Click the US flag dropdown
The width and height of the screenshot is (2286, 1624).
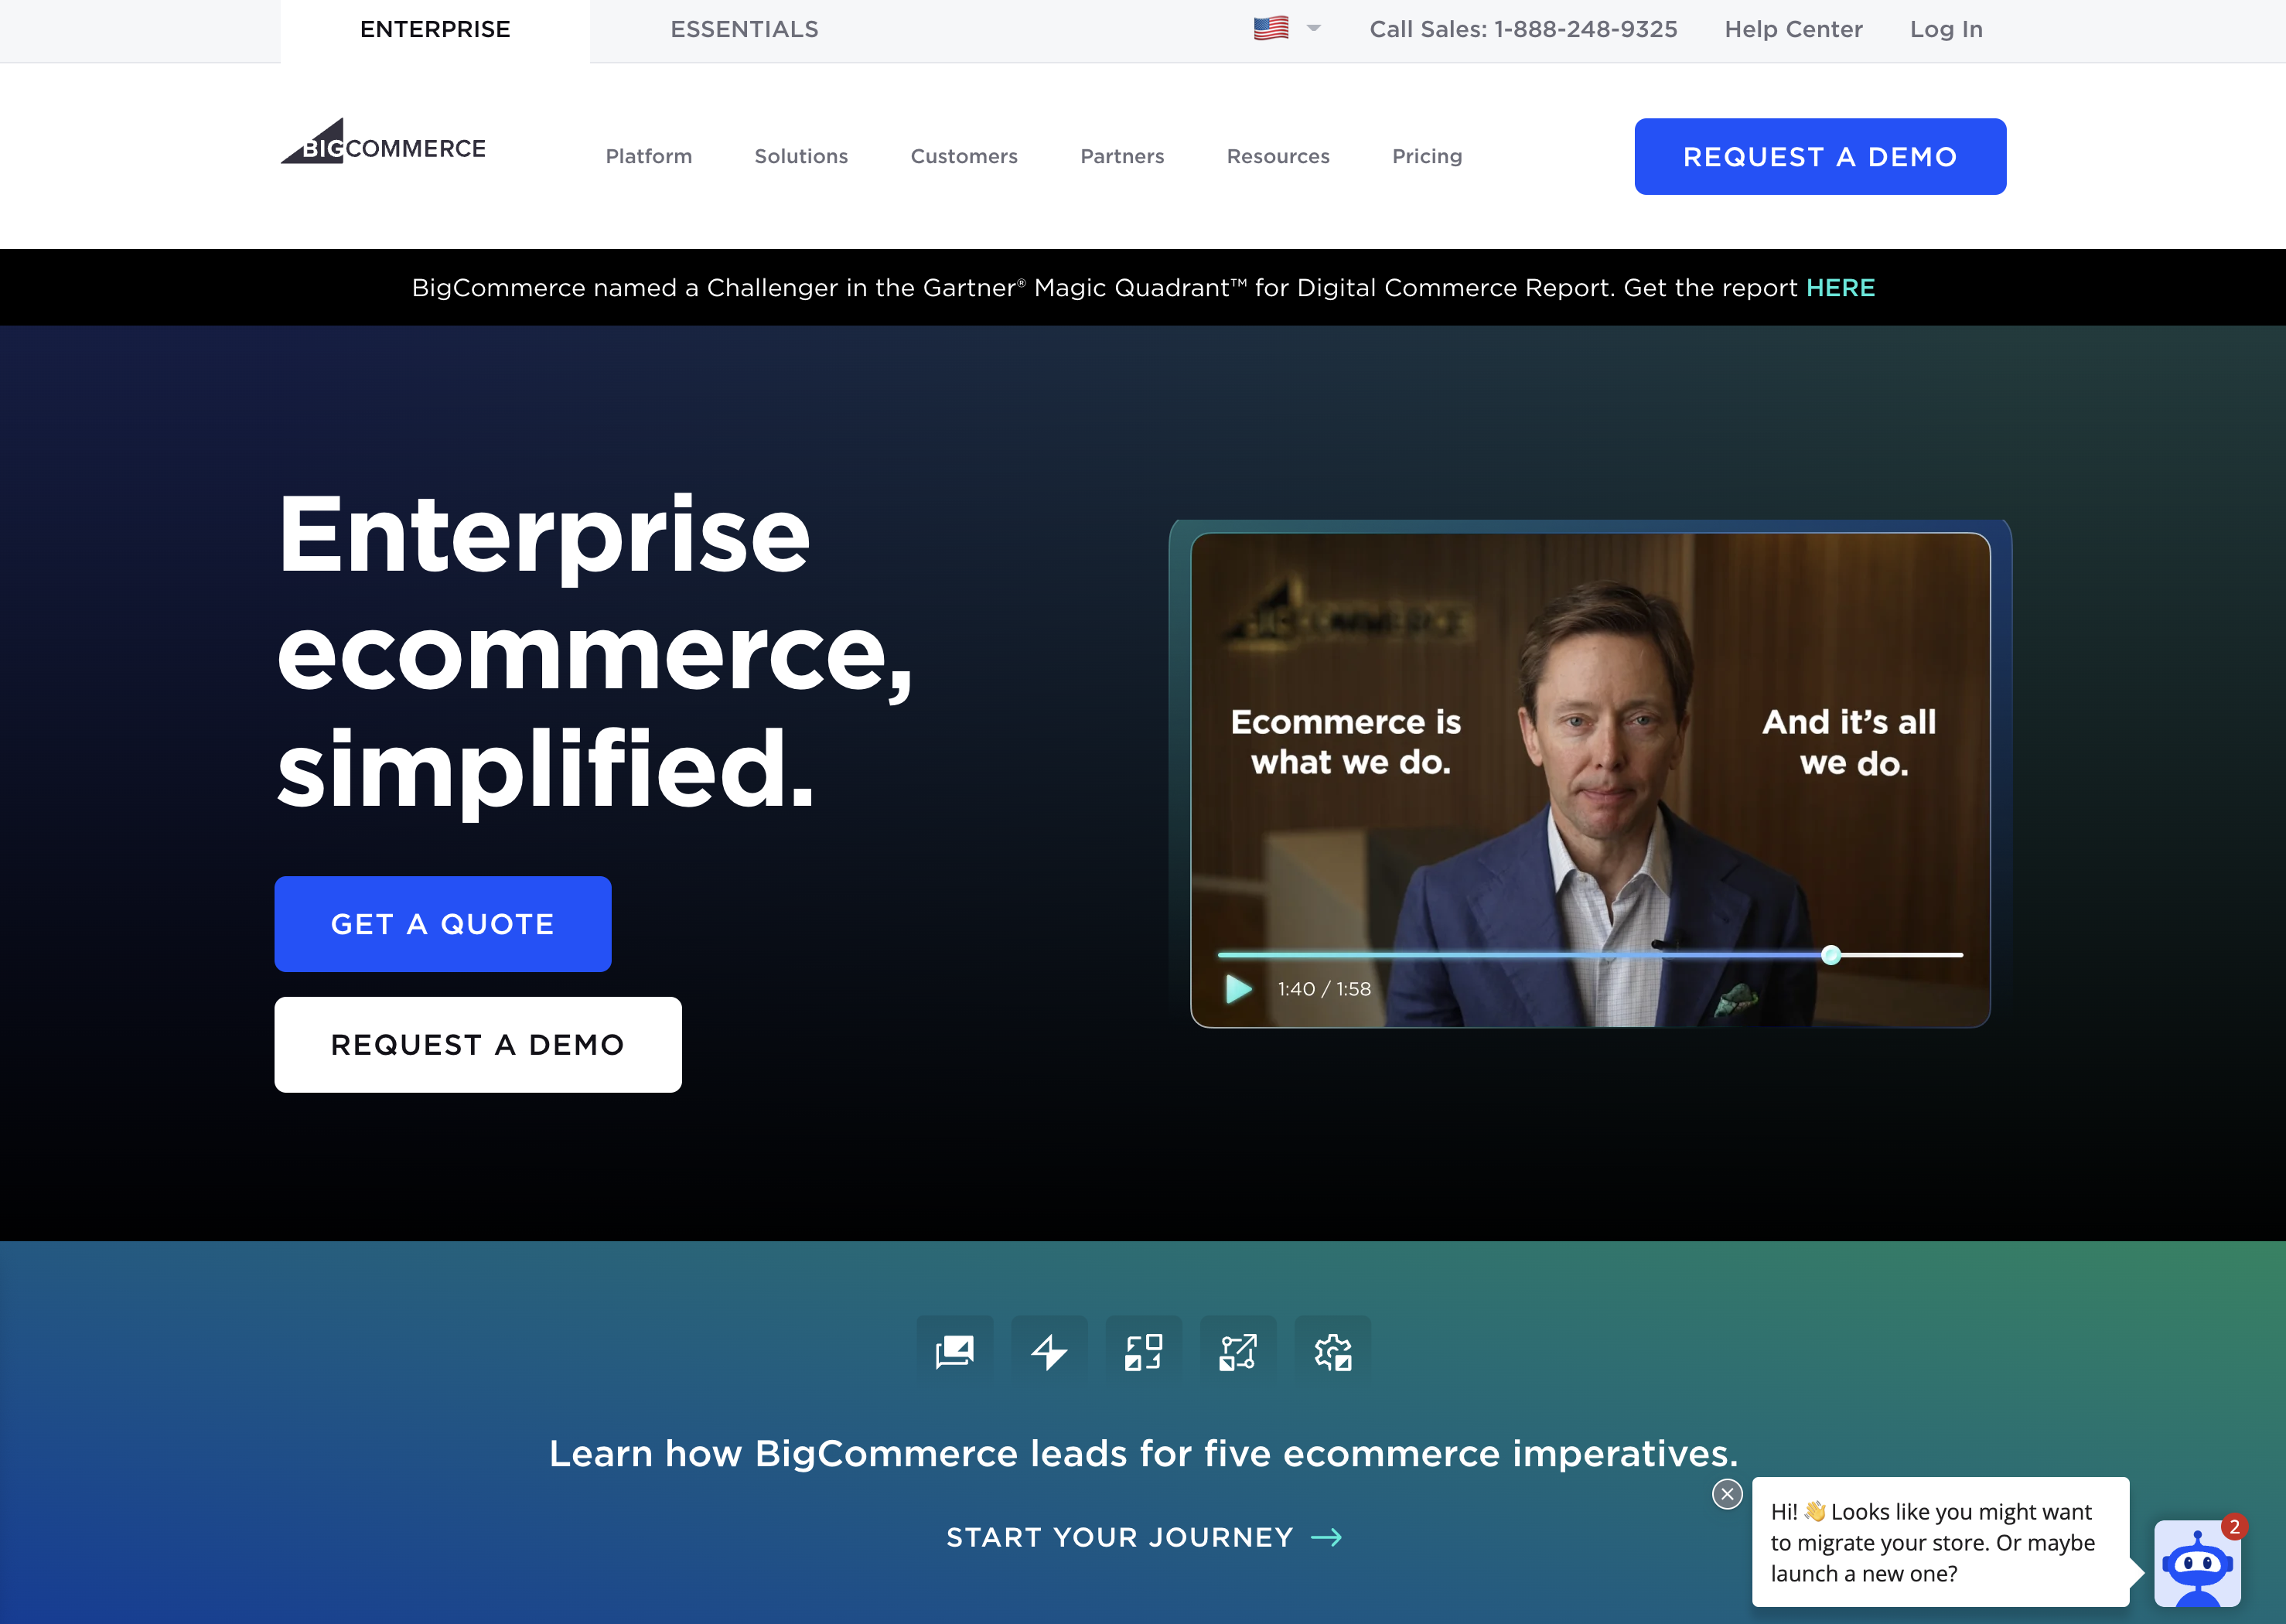(x=1286, y=28)
